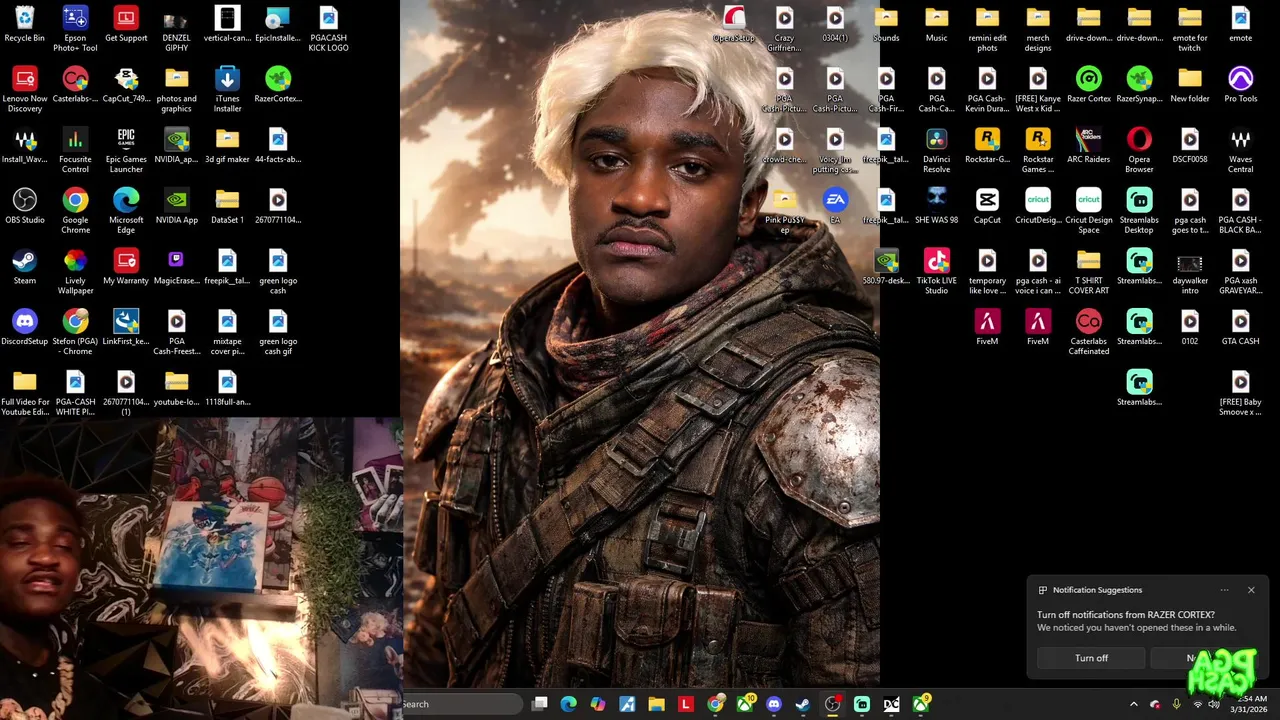Select the iTunes Installer icon
This screenshot has height=720, width=1280.
pyautogui.click(x=227, y=90)
